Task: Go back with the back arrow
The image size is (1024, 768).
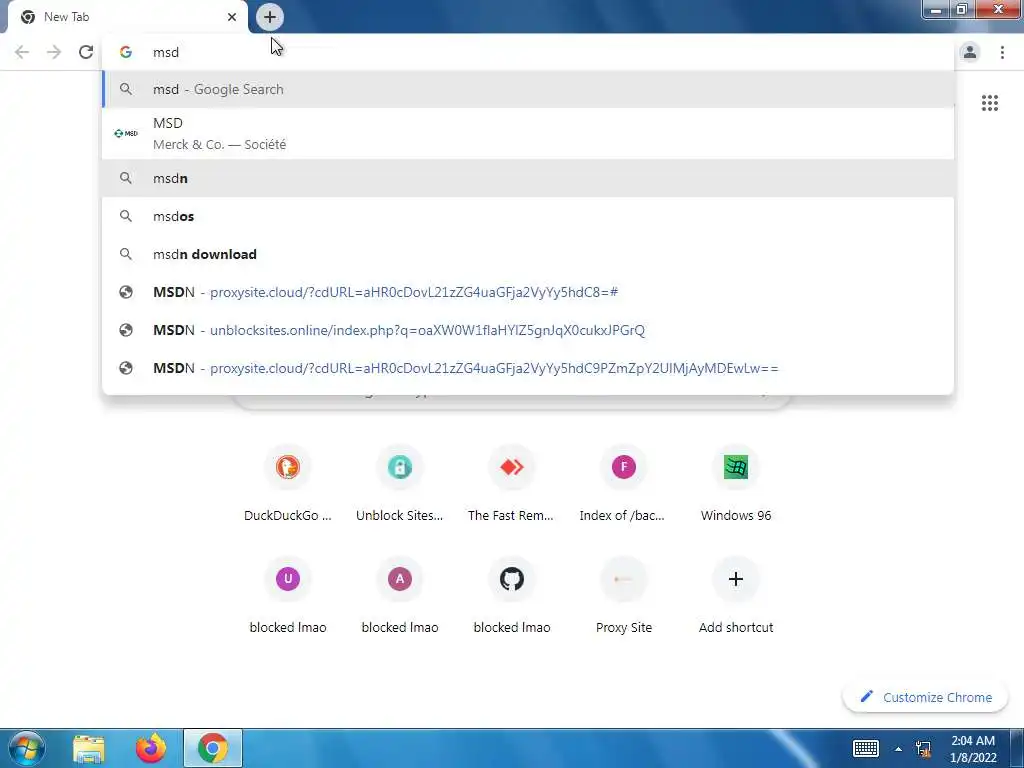Action: tap(22, 52)
